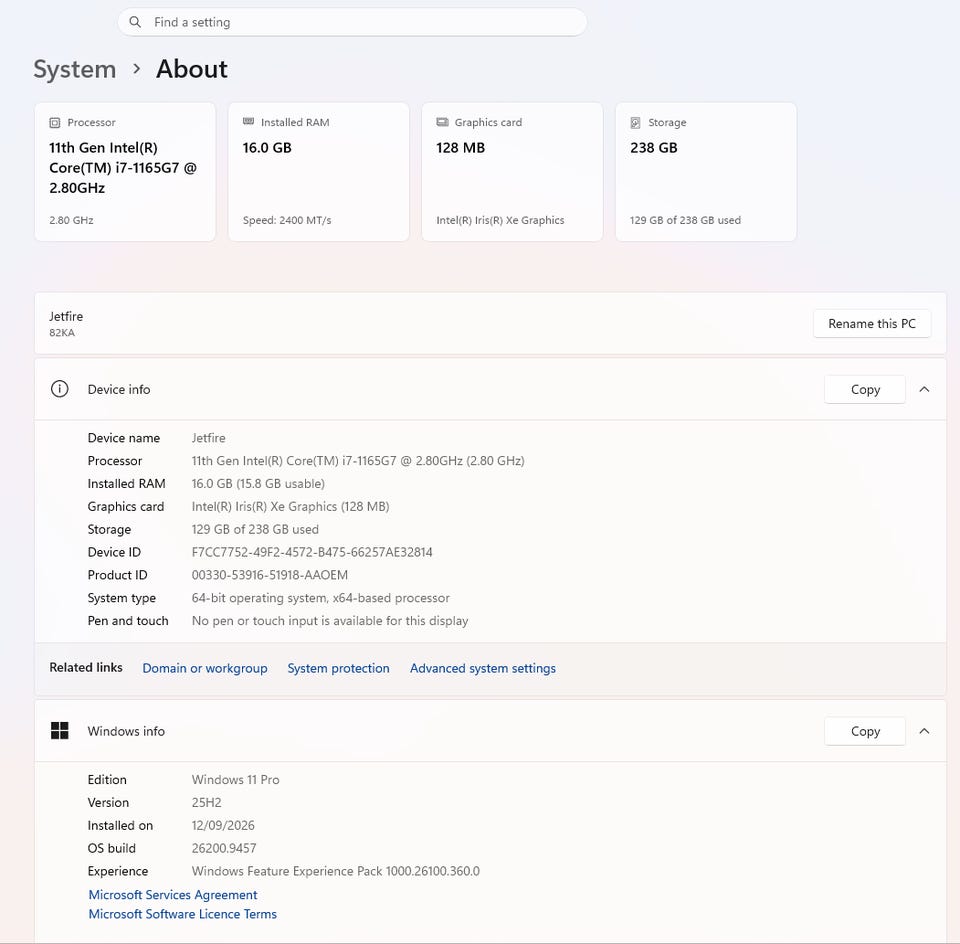Click the Graphics card icon
960x944 pixels.
(442, 122)
